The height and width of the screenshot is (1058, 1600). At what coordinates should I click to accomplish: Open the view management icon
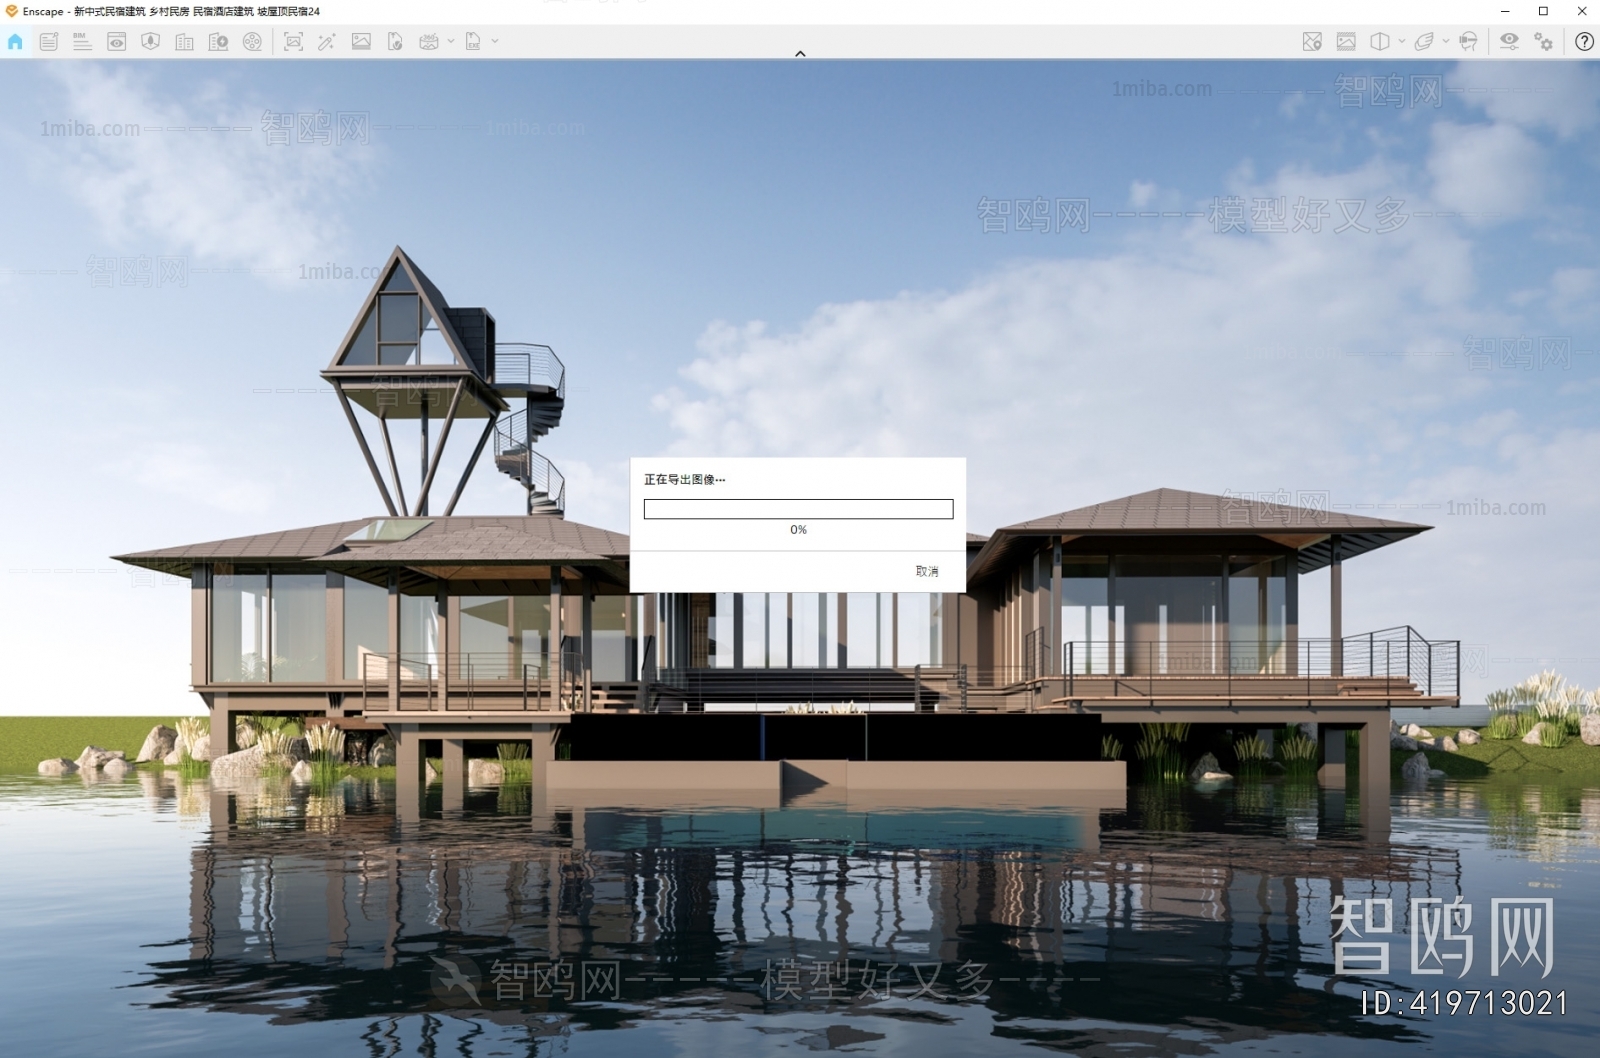[116, 41]
